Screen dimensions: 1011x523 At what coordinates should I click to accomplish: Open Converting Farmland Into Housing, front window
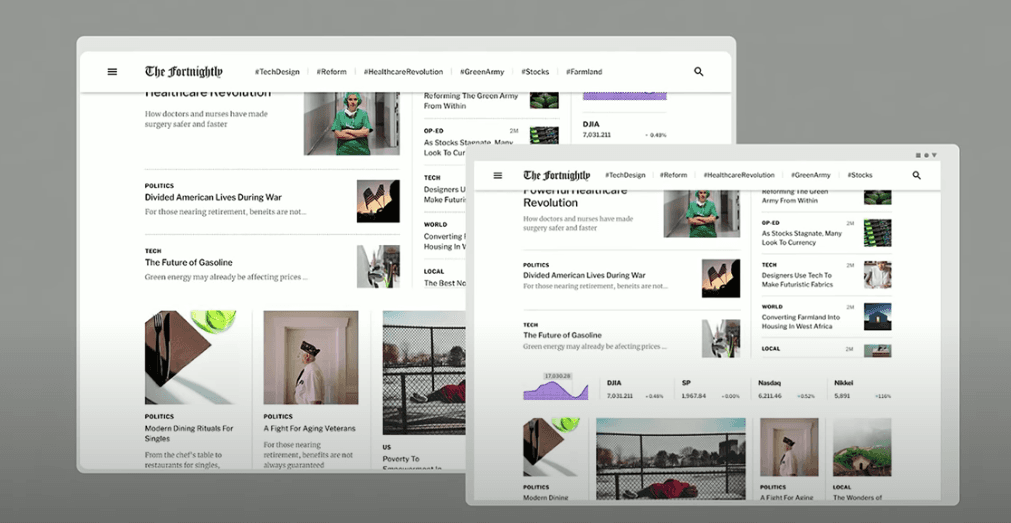pos(801,322)
